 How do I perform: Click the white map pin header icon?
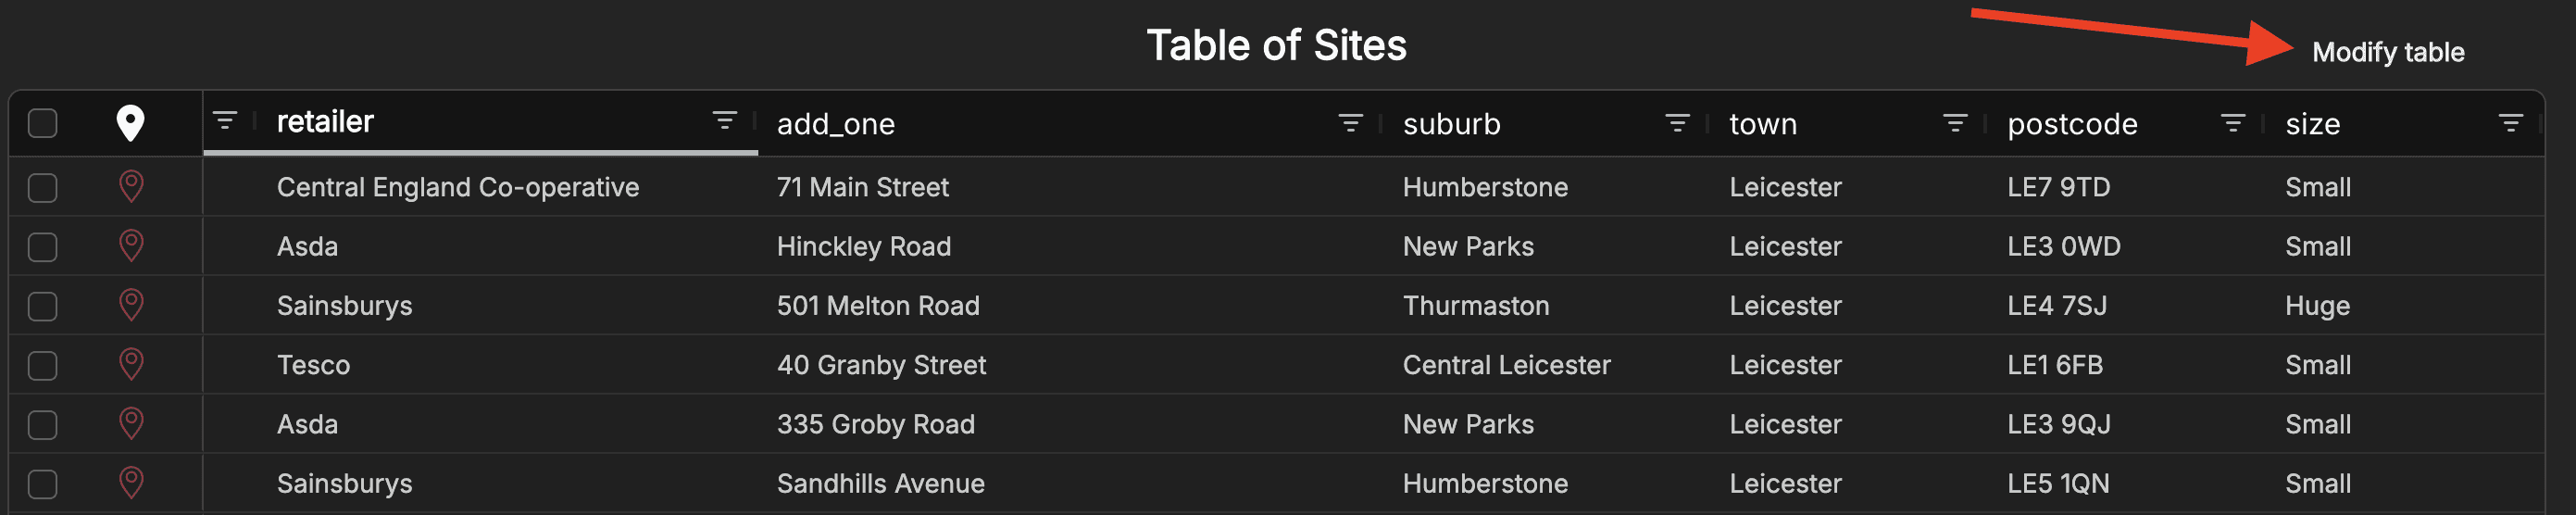(130, 123)
